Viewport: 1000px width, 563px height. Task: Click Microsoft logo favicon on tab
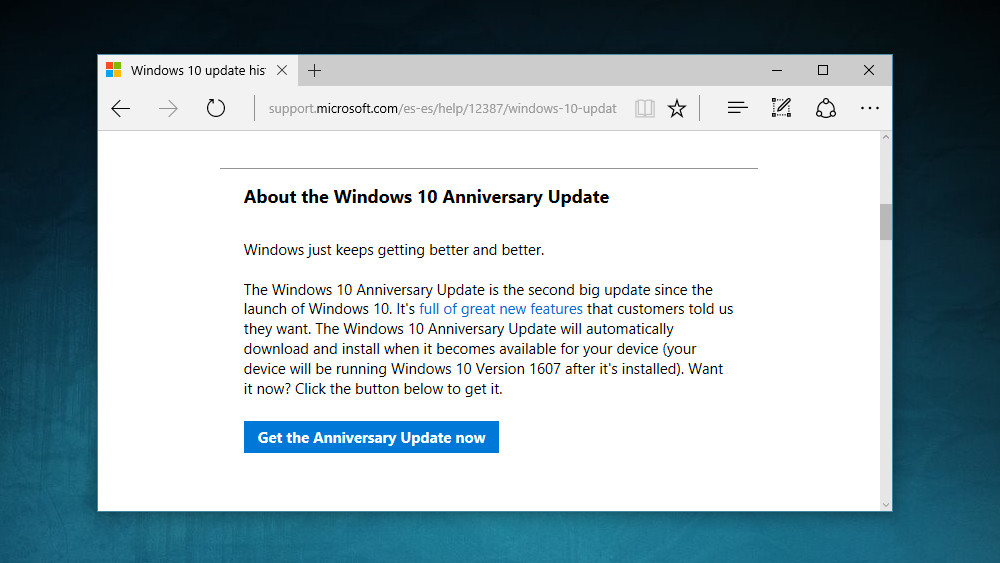114,69
